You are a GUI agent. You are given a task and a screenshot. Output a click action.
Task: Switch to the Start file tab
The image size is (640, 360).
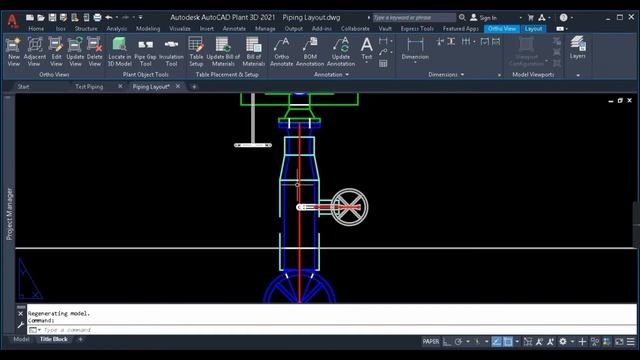(x=23, y=87)
